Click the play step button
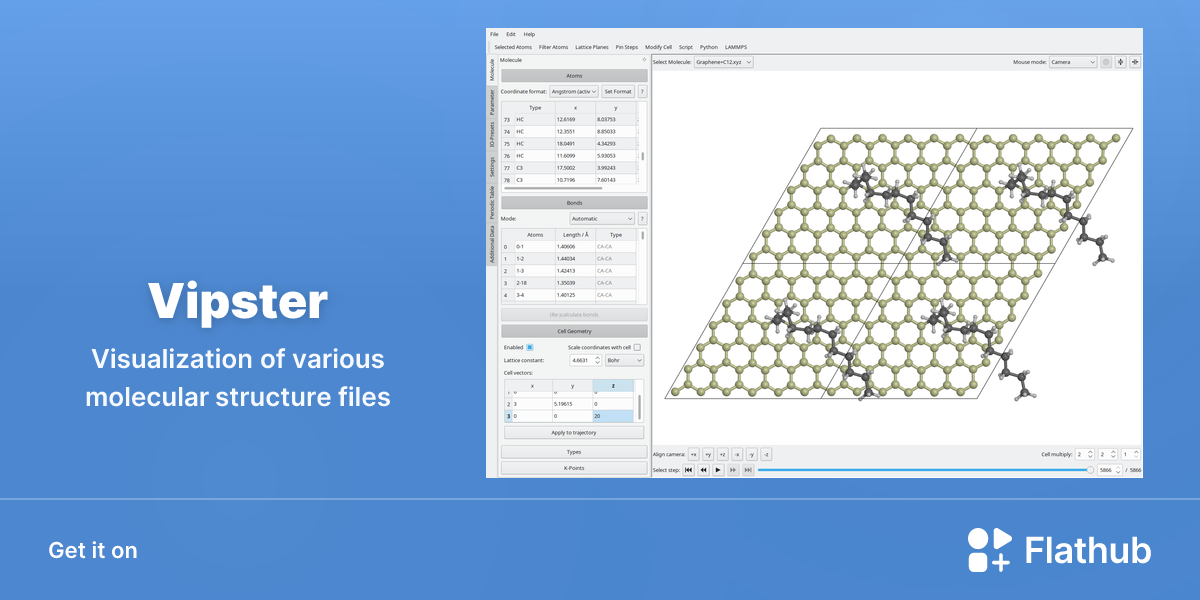Image resolution: width=1200 pixels, height=600 pixels. (x=718, y=469)
